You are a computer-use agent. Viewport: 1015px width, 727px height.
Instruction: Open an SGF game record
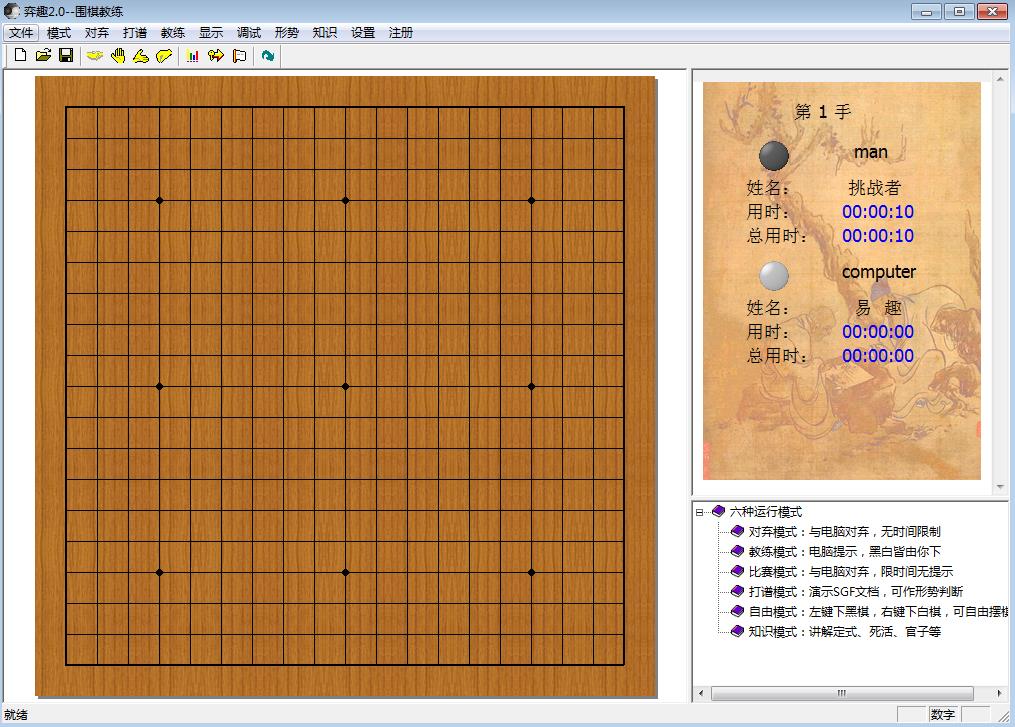coord(43,55)
